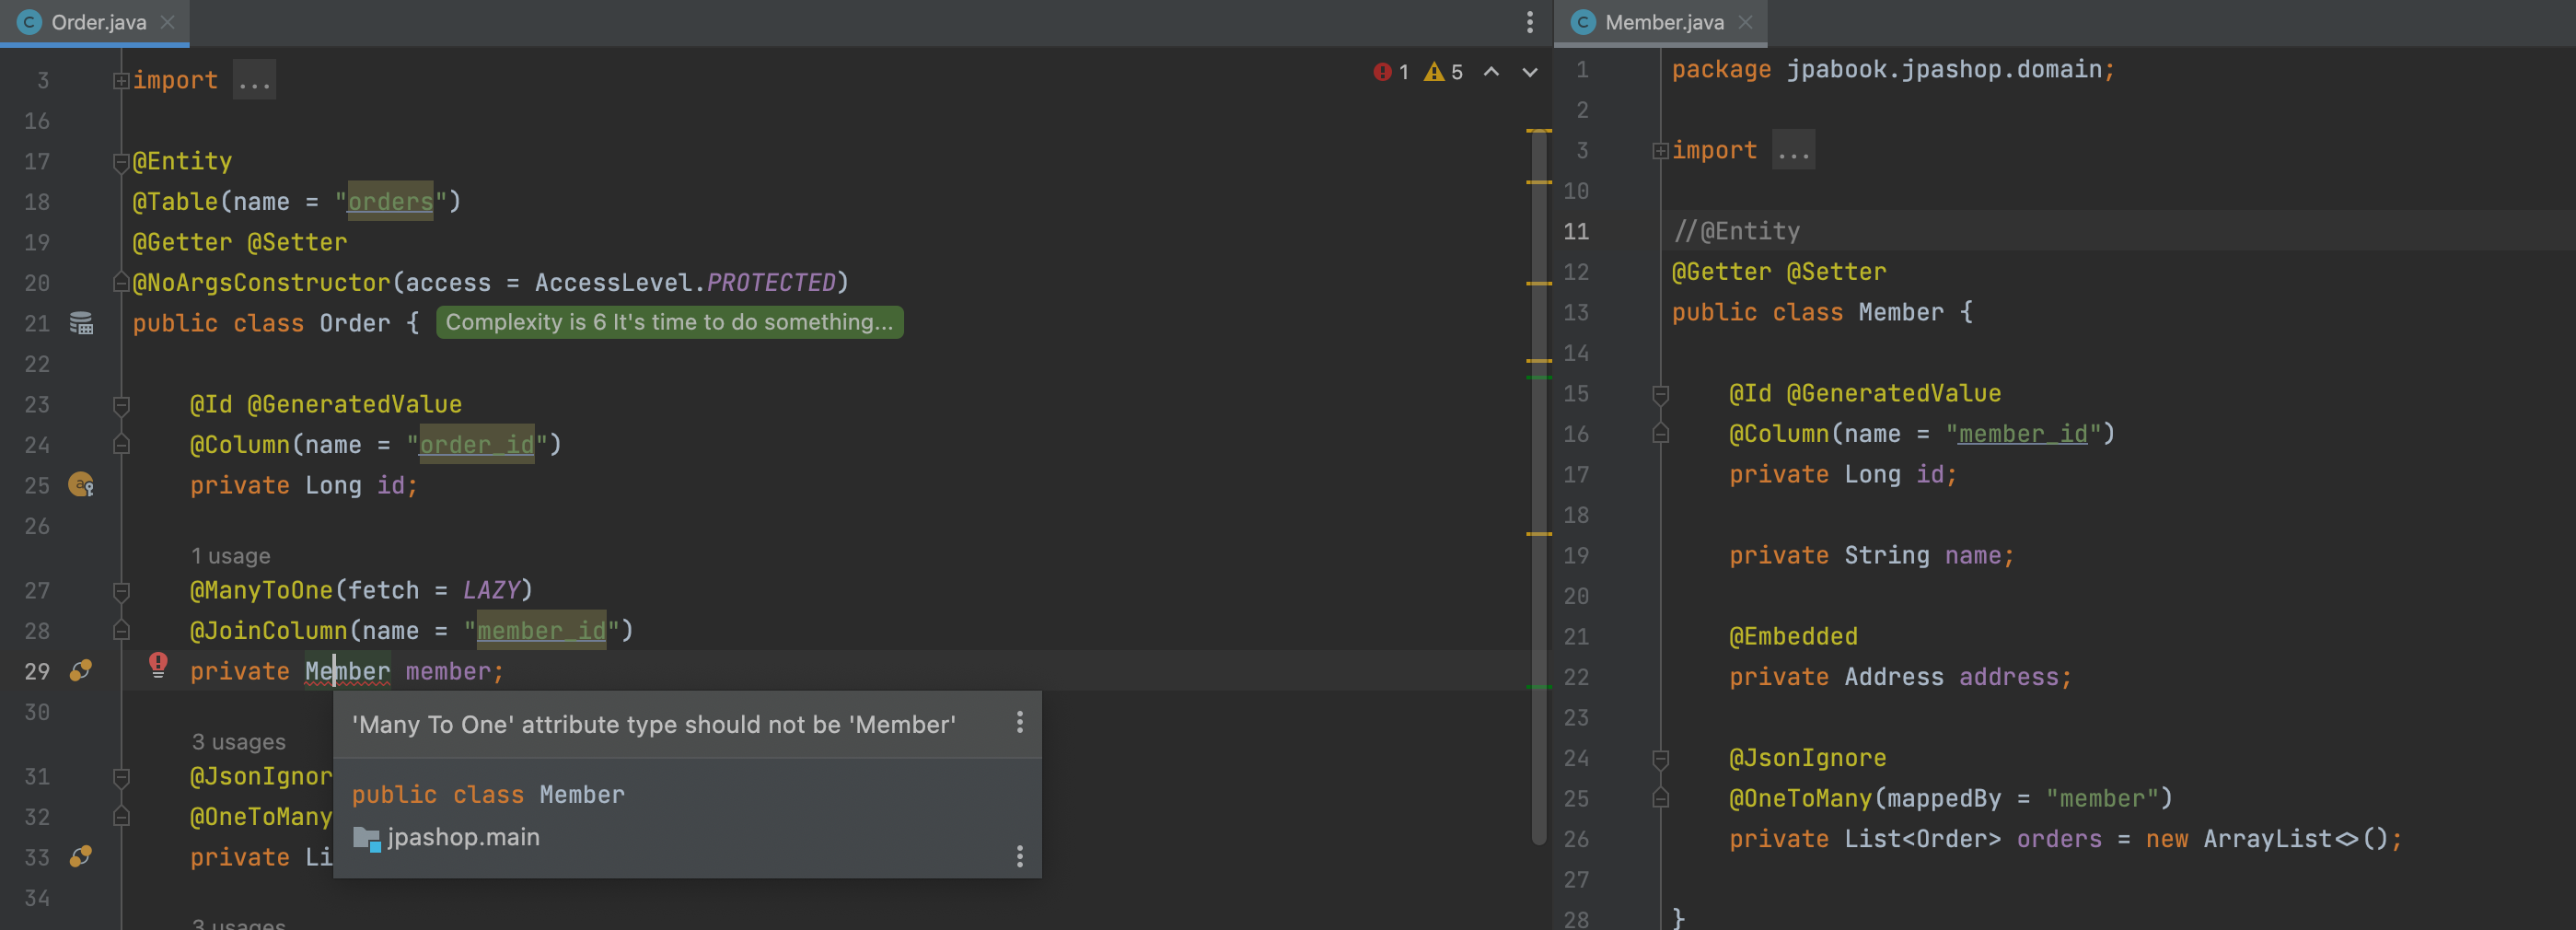Screen dimensions: 2576x930
Task: Switch to the Order.java tab
Action: 98,22
